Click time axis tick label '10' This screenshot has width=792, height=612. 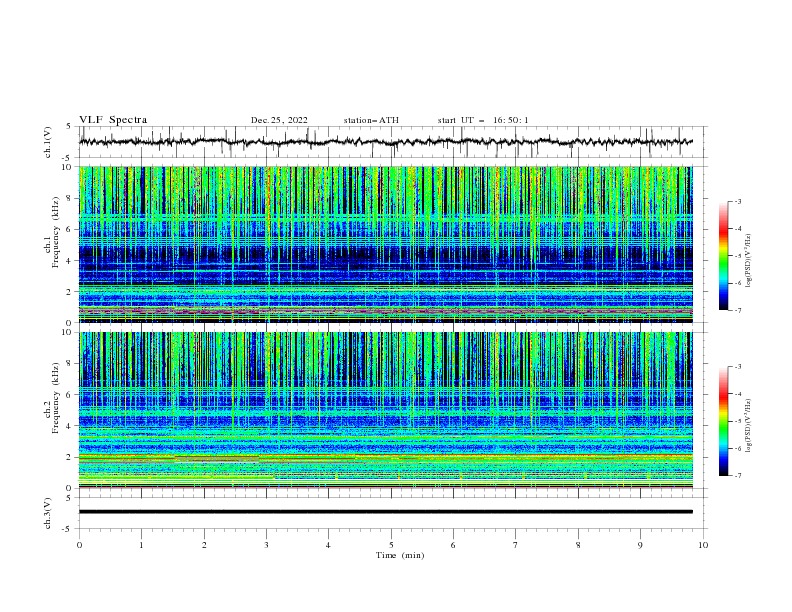tap(703, 545)
